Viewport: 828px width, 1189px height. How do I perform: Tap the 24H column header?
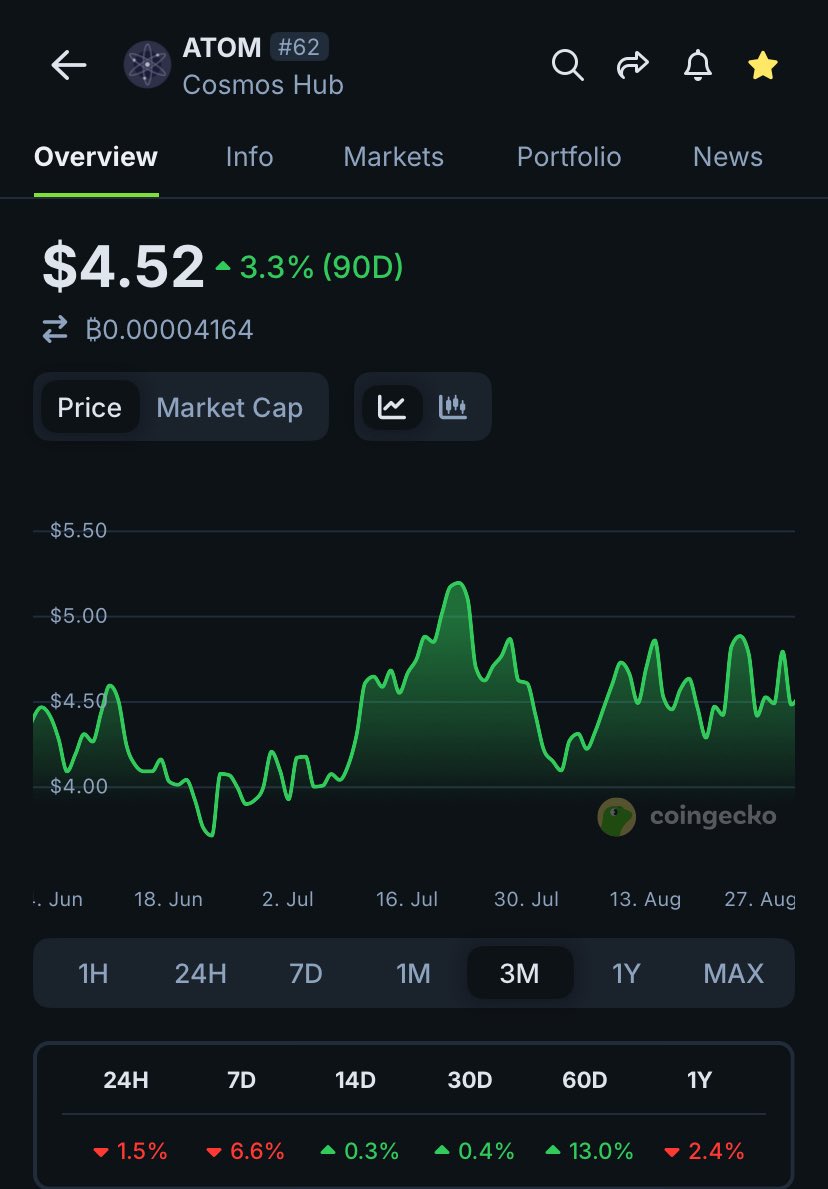tap(126, 1080)
